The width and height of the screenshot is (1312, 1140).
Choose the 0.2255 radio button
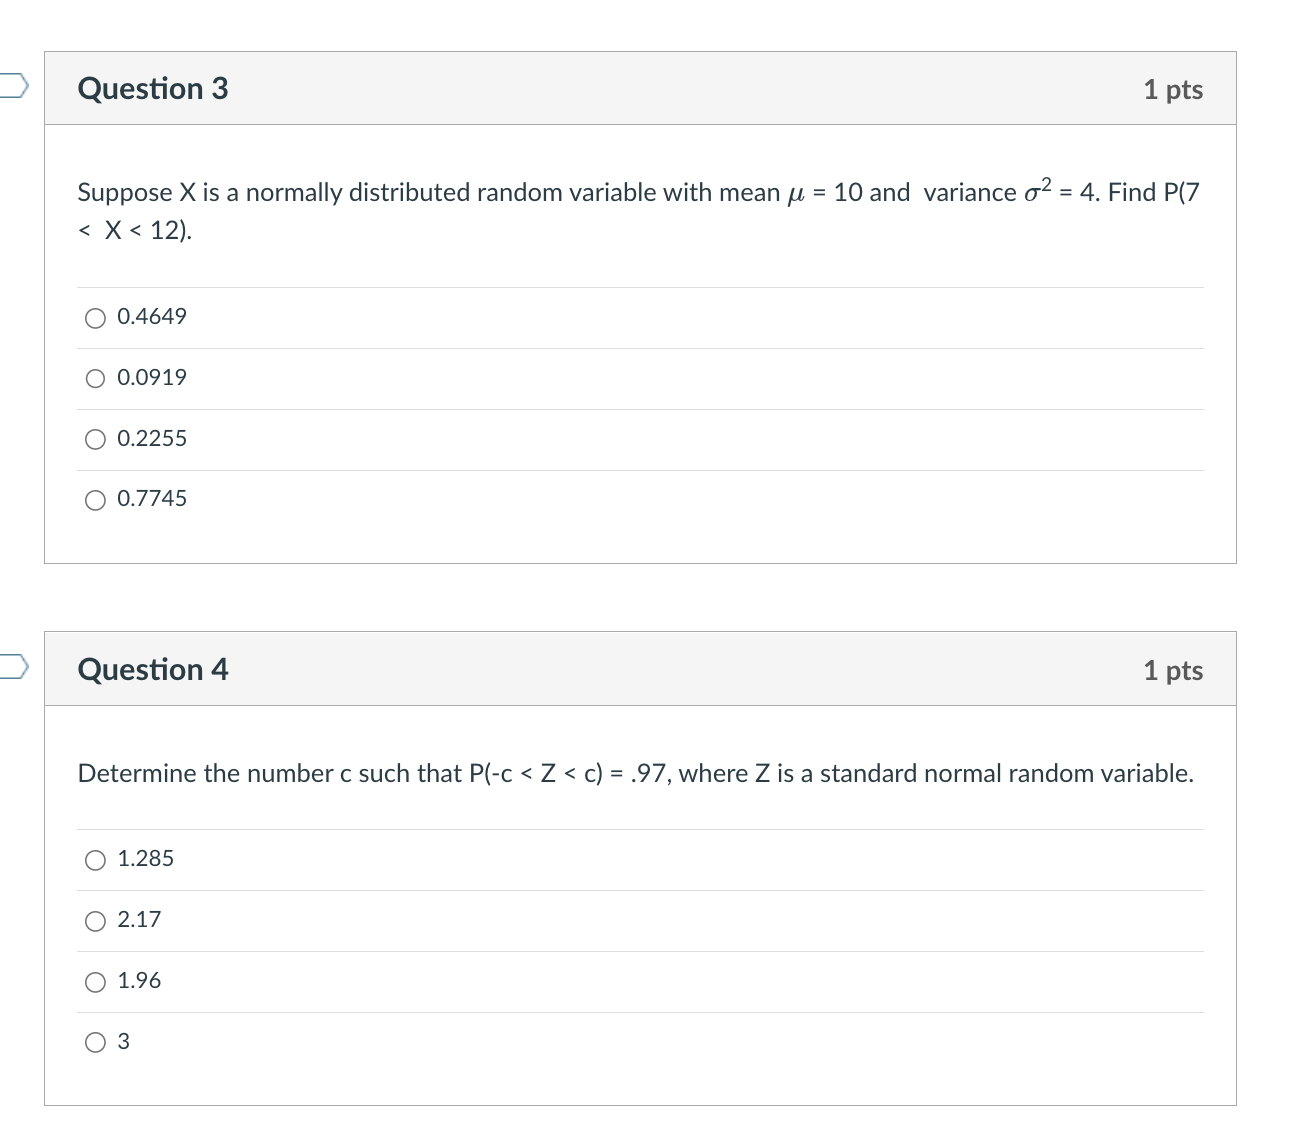click(x=95, y=438)
